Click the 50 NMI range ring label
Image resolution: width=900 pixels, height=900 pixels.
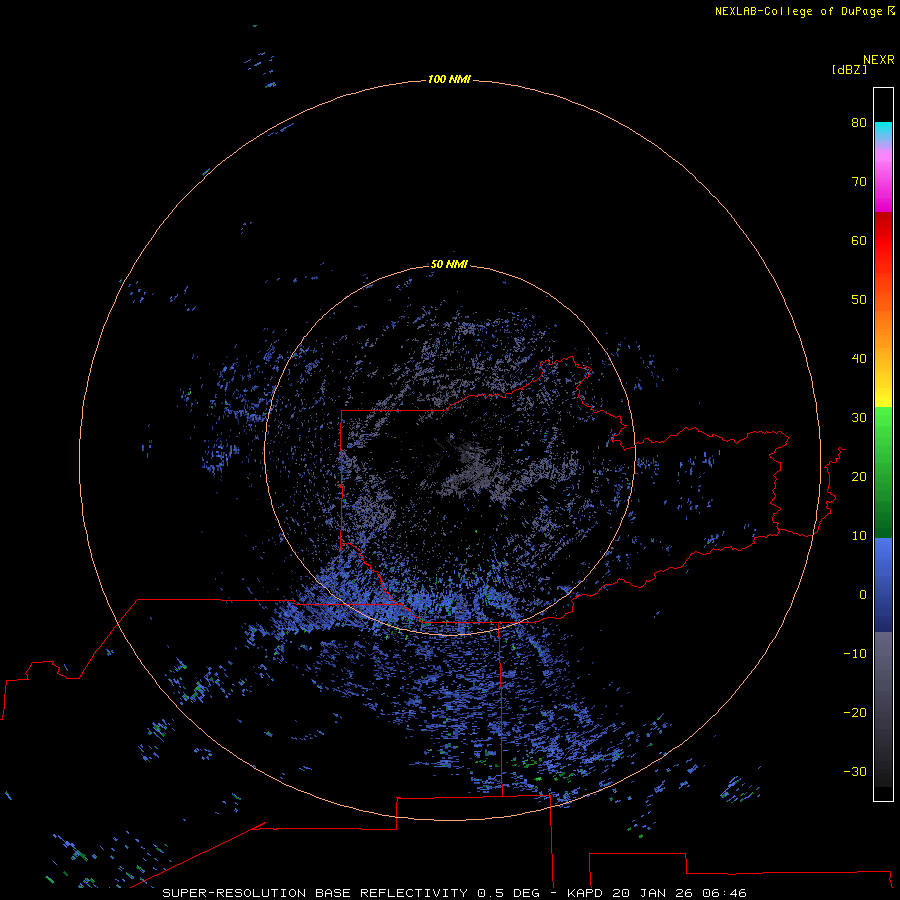coord(449,264)
